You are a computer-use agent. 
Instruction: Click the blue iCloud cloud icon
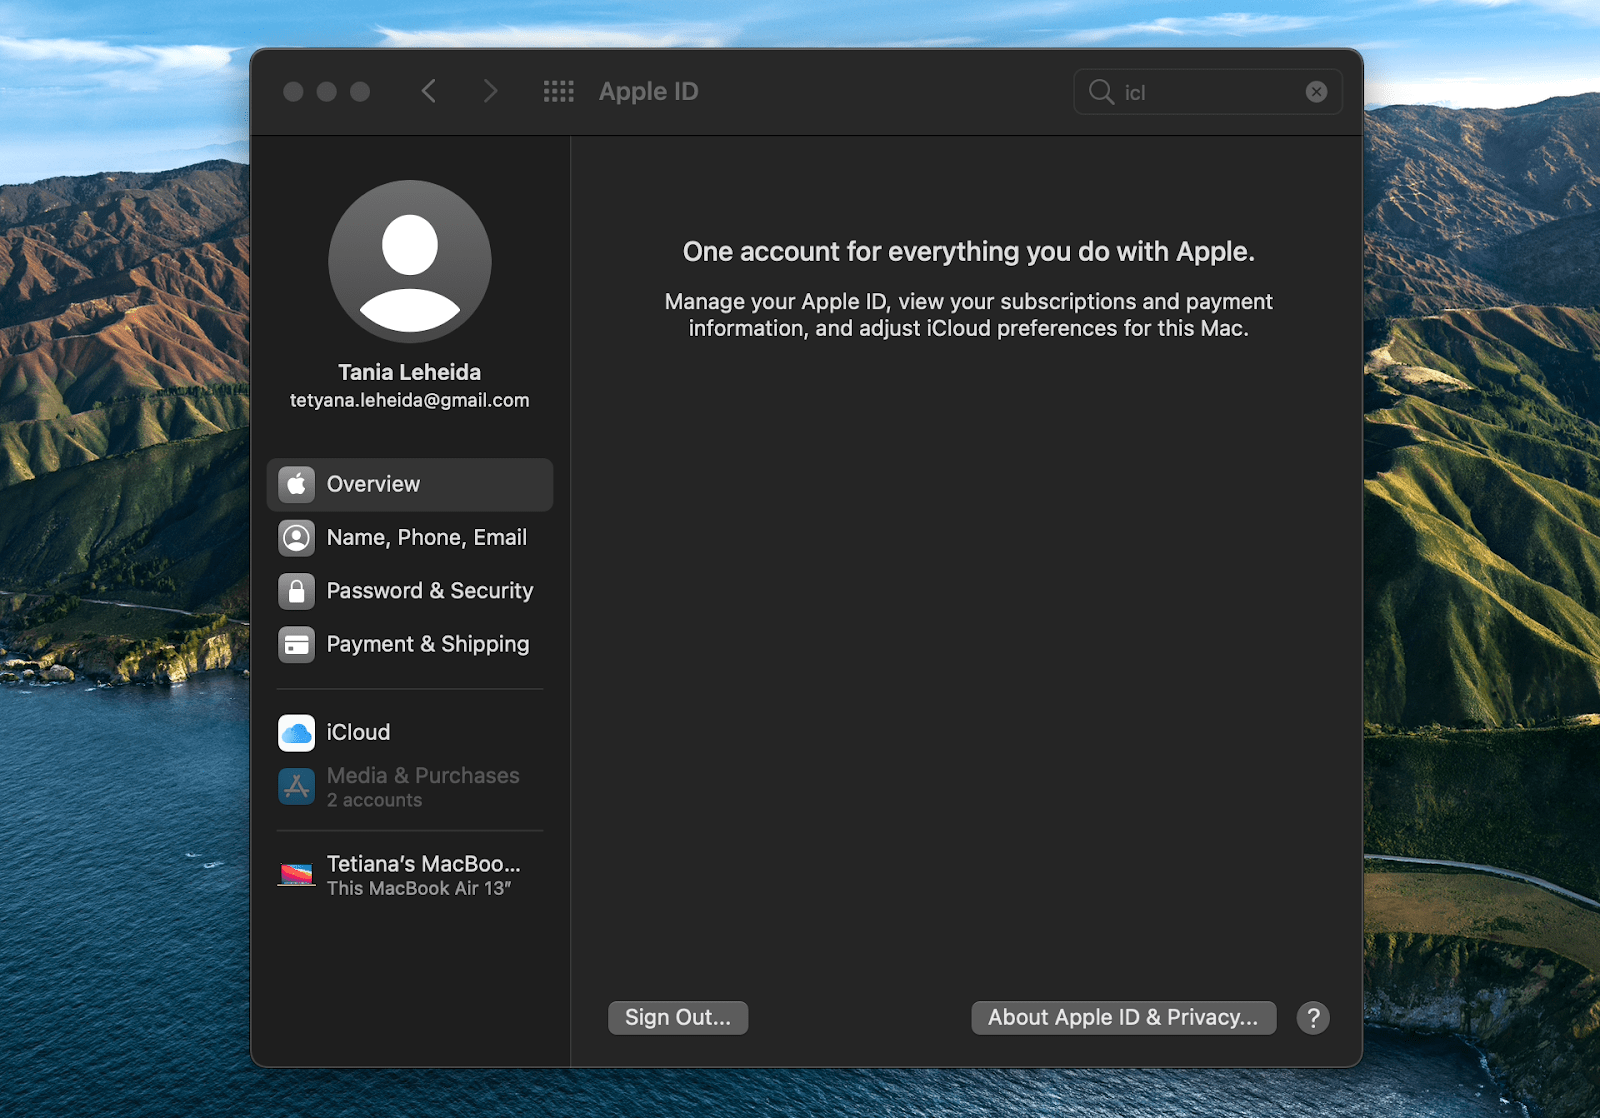296,733
